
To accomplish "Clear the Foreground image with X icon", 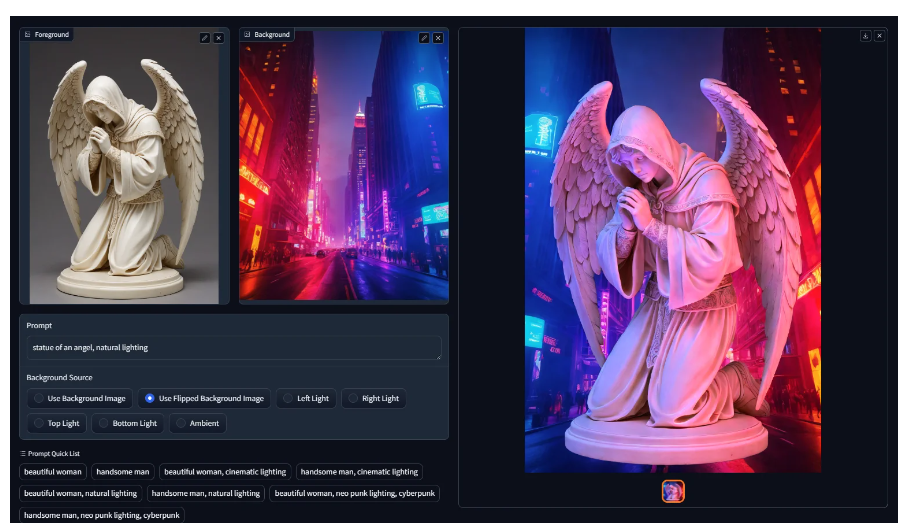I will tap(218, 38).
